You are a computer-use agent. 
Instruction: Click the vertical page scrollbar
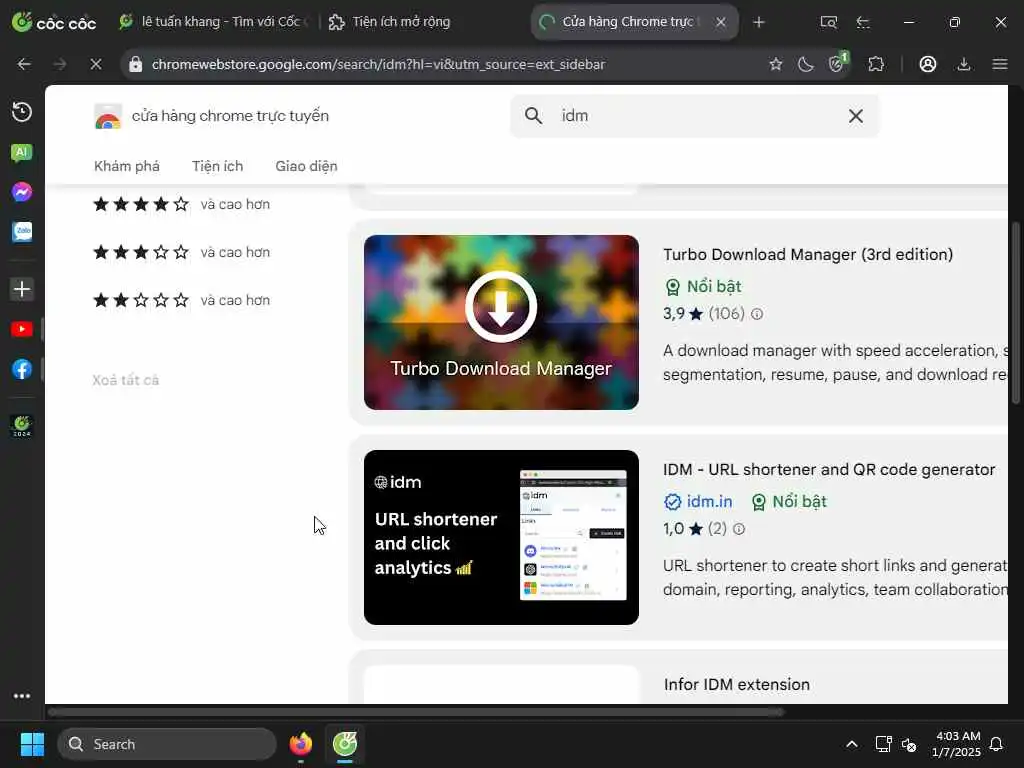pos(1016,313)
